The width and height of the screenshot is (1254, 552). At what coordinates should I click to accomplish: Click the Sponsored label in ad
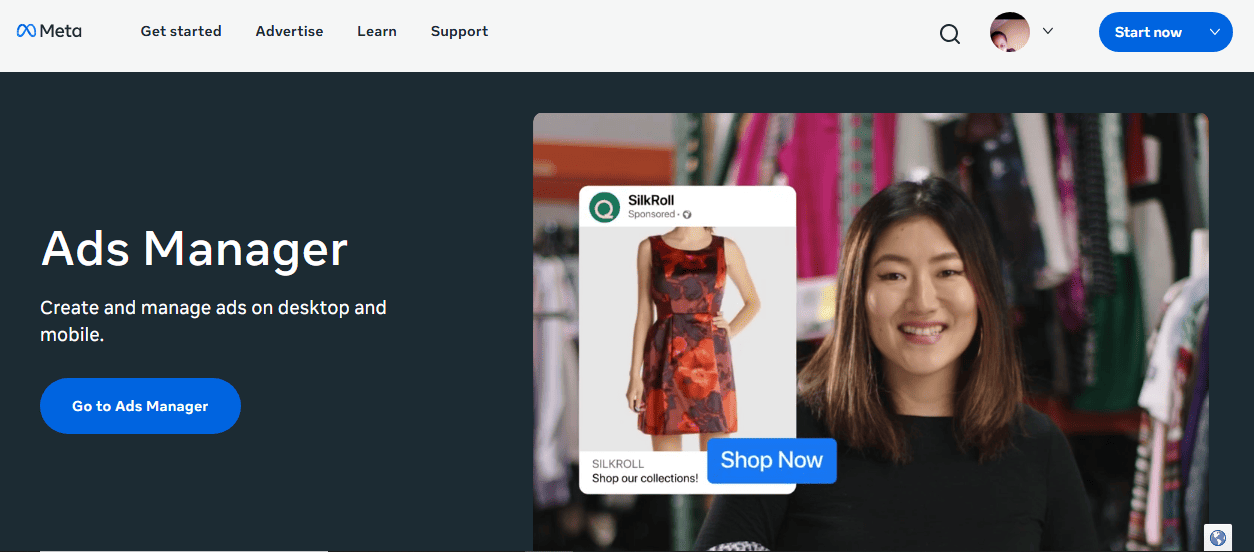coord(652,214)
